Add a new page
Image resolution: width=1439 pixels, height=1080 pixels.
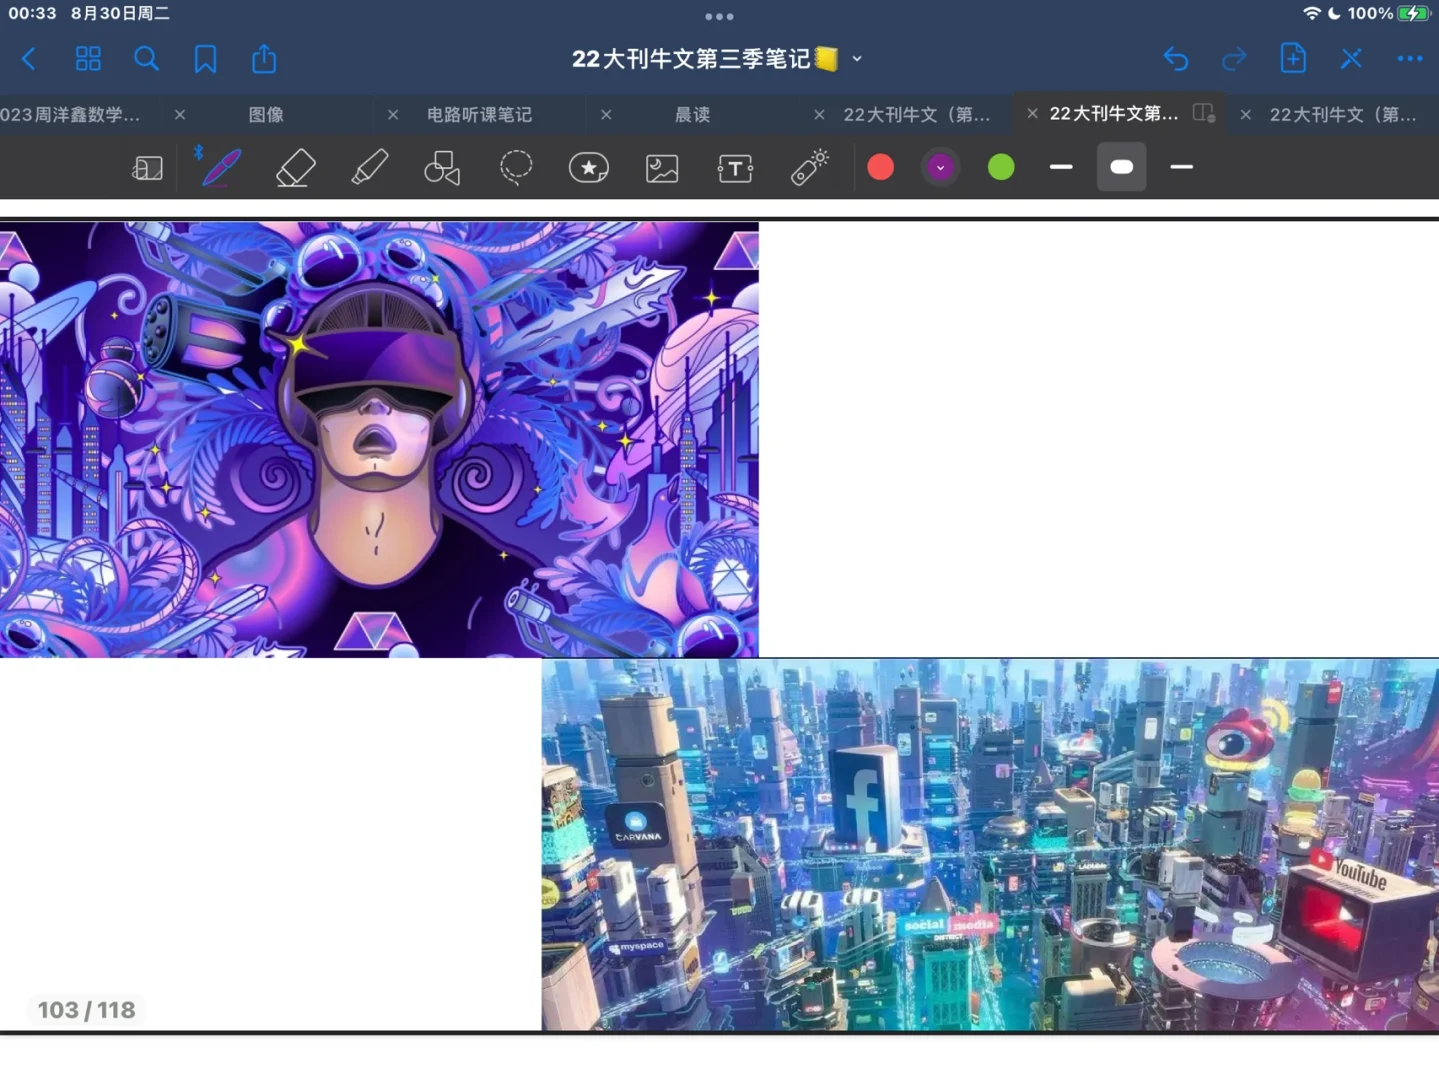1293,58
